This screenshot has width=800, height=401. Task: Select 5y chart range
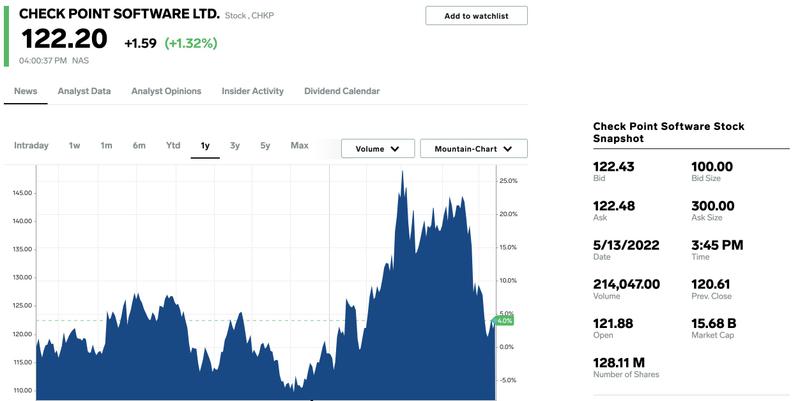[x=265, y=145]
